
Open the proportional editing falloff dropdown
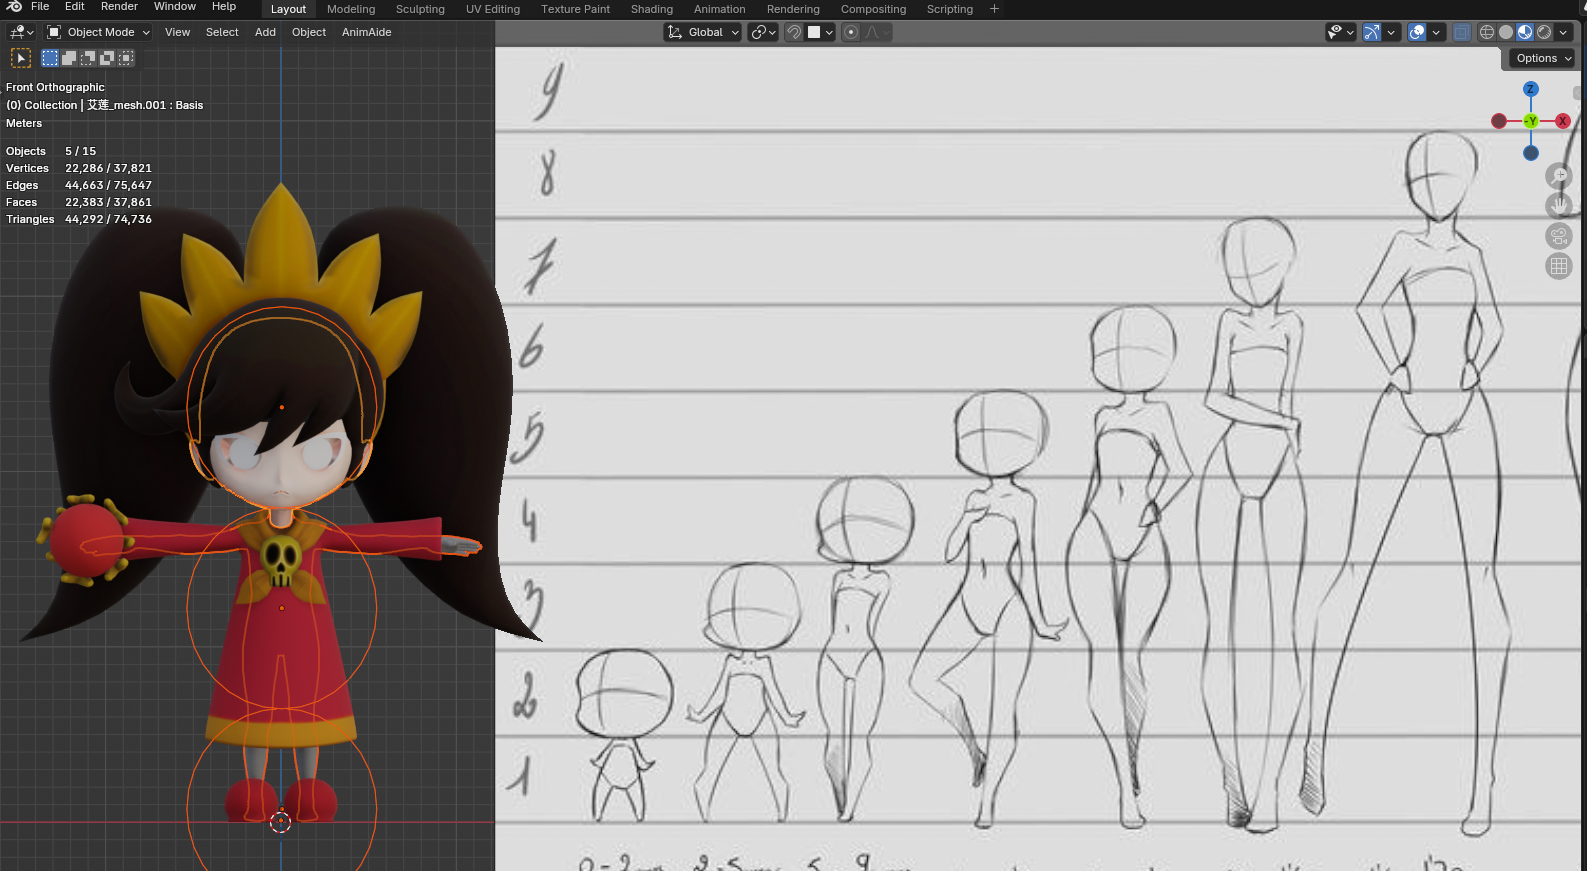(x=877, y=32)
